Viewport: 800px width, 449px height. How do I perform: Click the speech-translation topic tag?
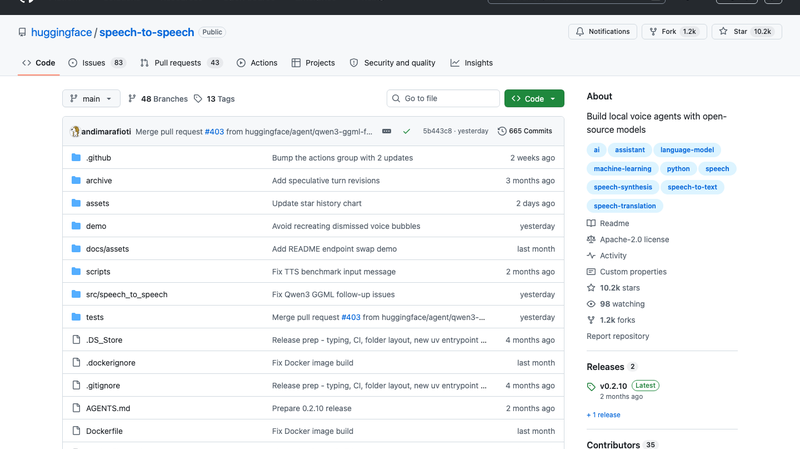pyautogui.click(x=625, y=206)
